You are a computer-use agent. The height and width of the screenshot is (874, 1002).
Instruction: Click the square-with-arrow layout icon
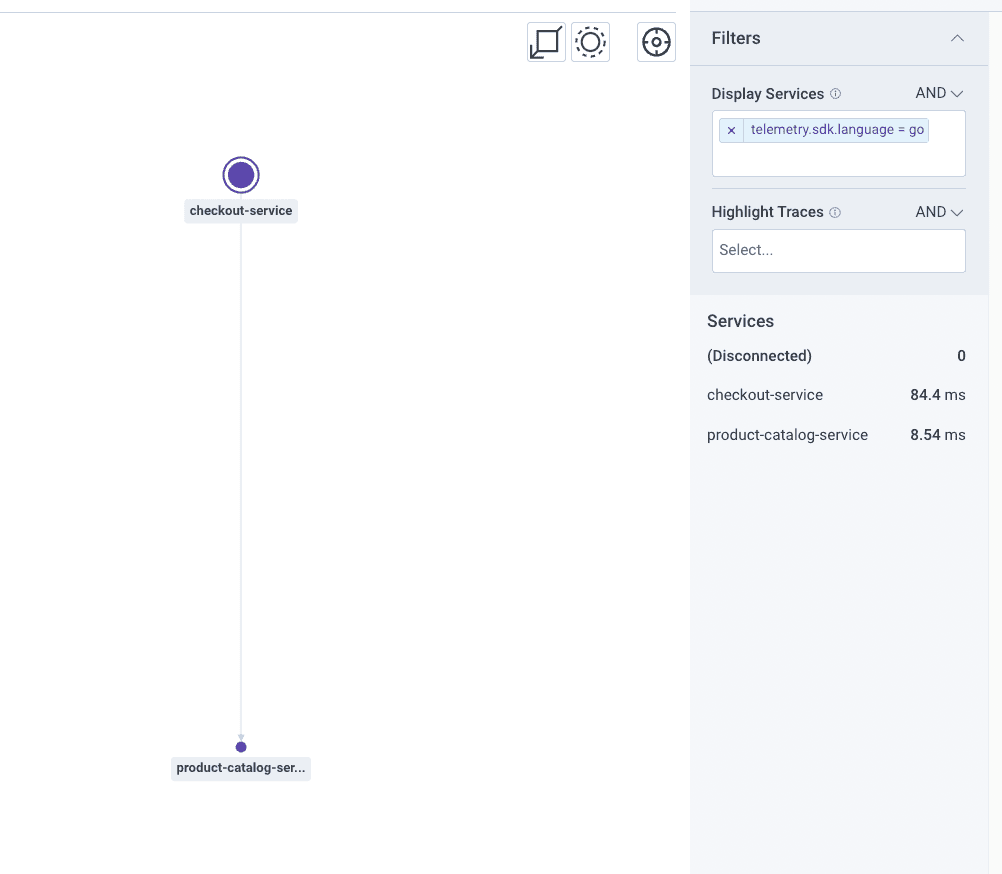tap(546, 43)
